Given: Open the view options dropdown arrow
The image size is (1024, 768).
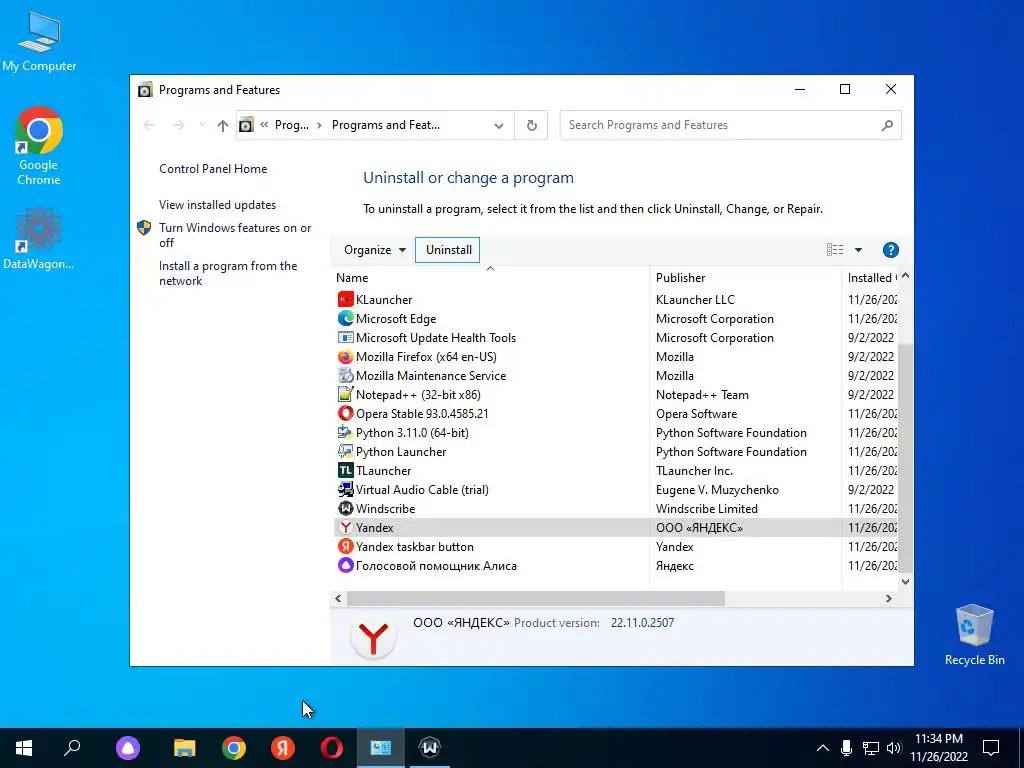Looking at the screenshot, I should click(858, 250).
